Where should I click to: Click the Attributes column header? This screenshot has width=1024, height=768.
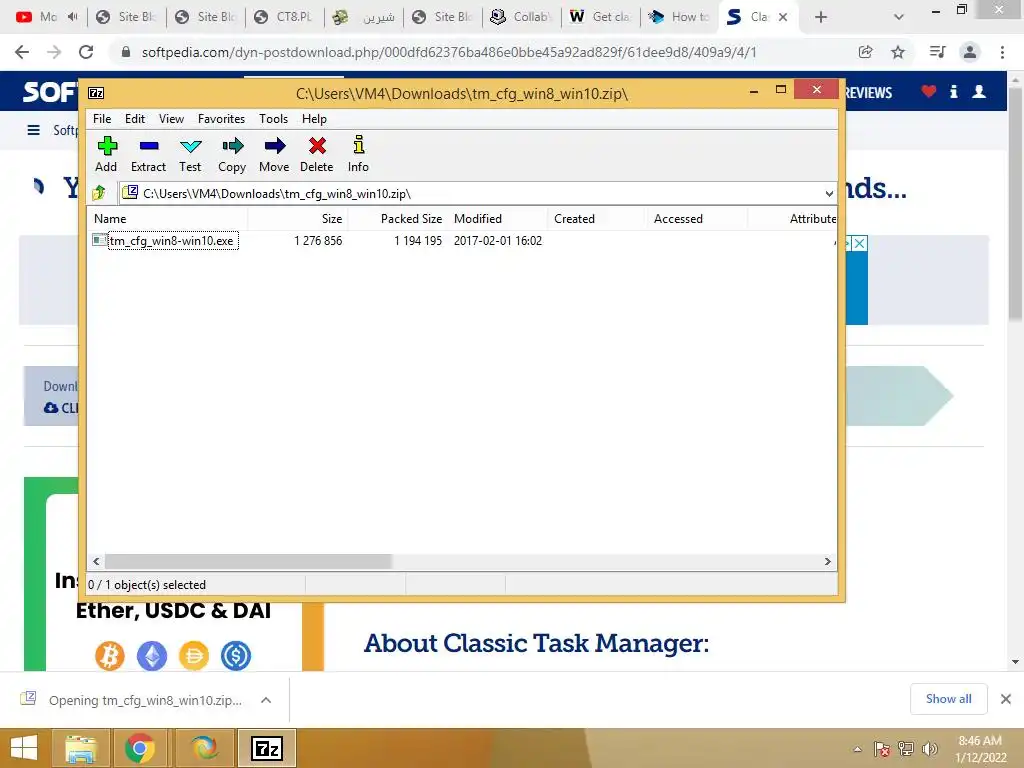pos(792,219)
